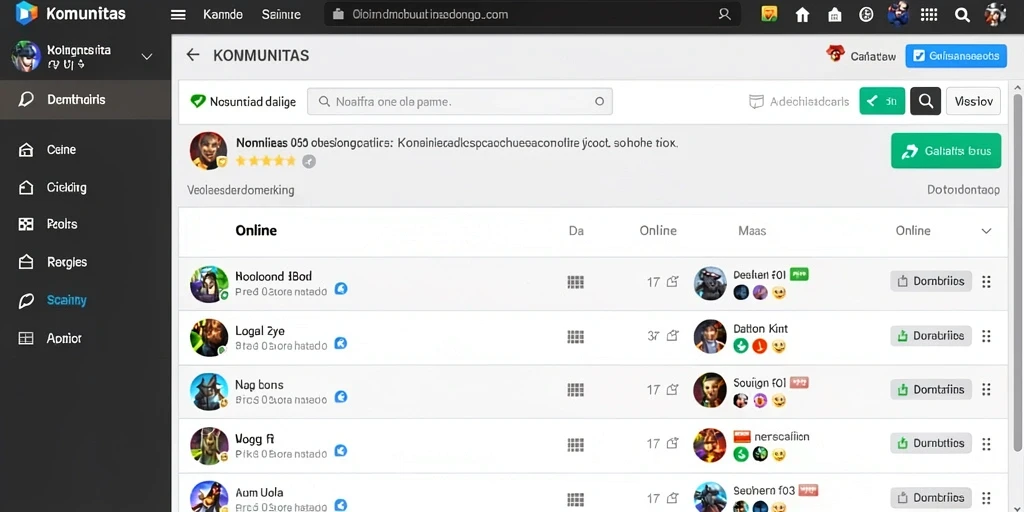Click the blue badge in Logal Zye row
Viewport: 1024px width, 512px height.
pos(340,343)
